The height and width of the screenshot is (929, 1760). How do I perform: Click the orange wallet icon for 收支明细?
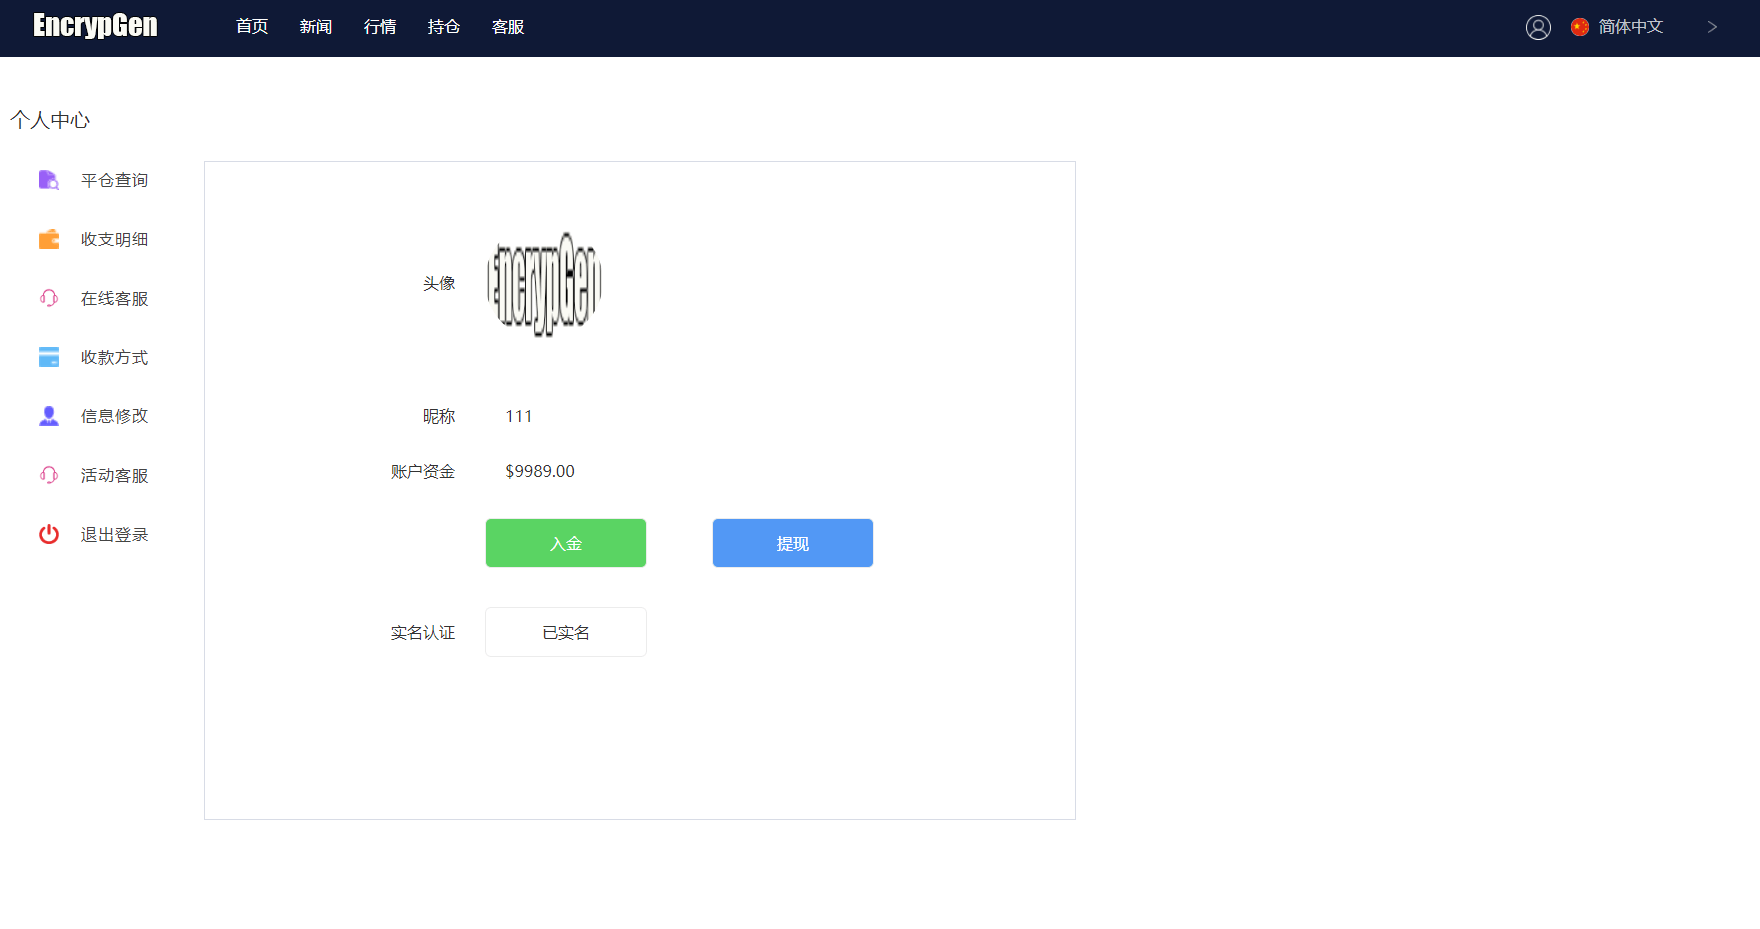48,239
